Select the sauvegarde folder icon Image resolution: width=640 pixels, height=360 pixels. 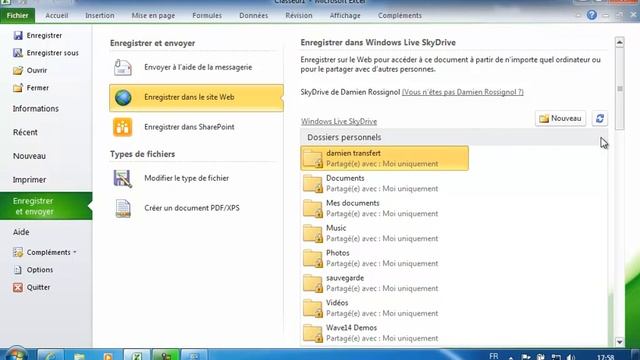(x=313, y=283)
